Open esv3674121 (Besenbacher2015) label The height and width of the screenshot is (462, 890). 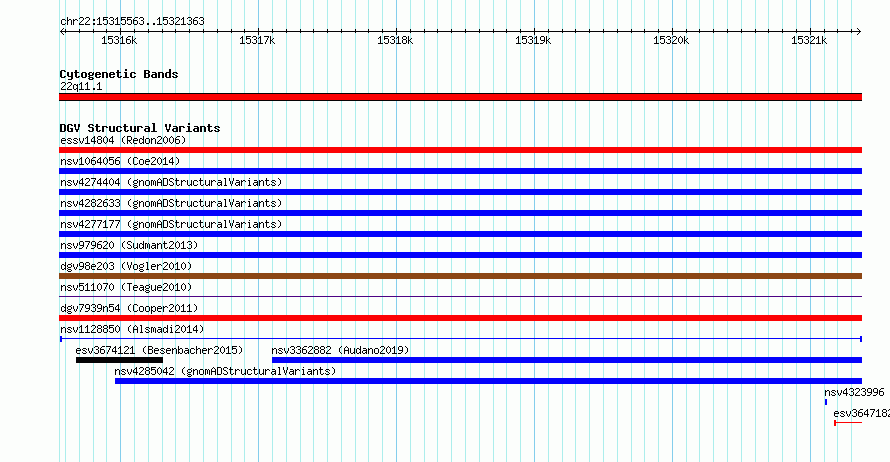(x=159, y=350)
